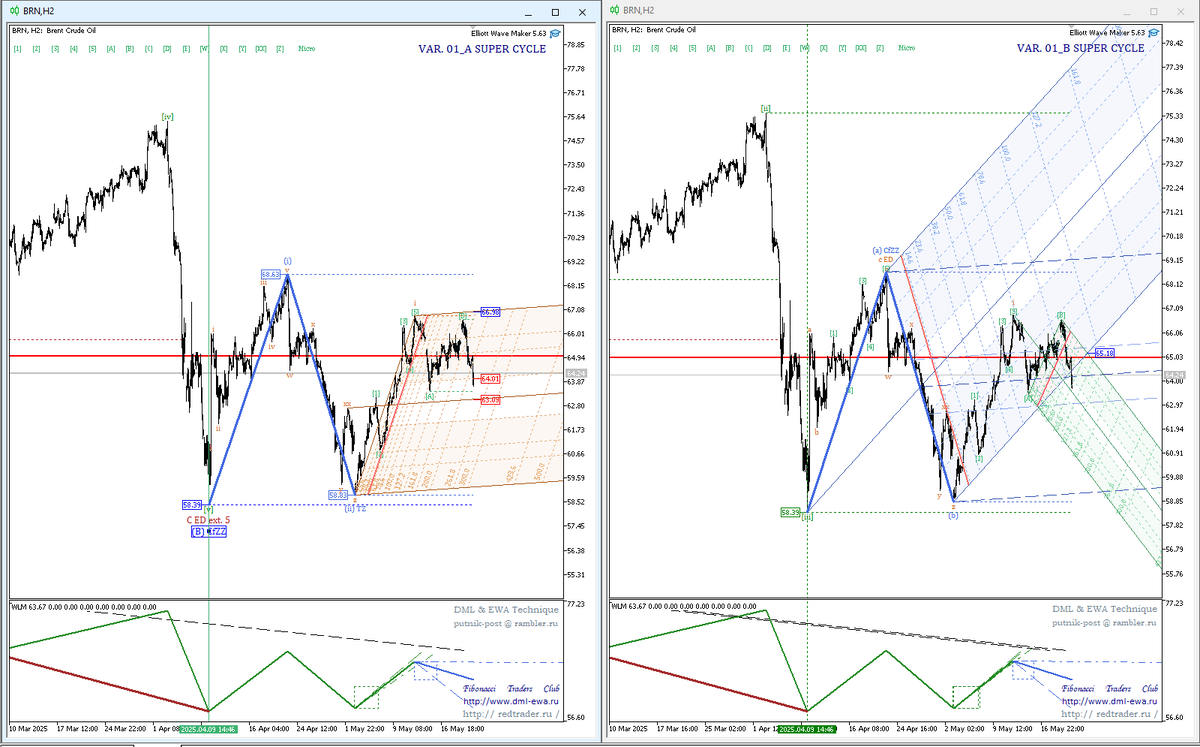Viewport: 1200px width, 747px height.
Task: Choose the Micro degree label in the VAR. 01_A chart
Action: point(307,48)
